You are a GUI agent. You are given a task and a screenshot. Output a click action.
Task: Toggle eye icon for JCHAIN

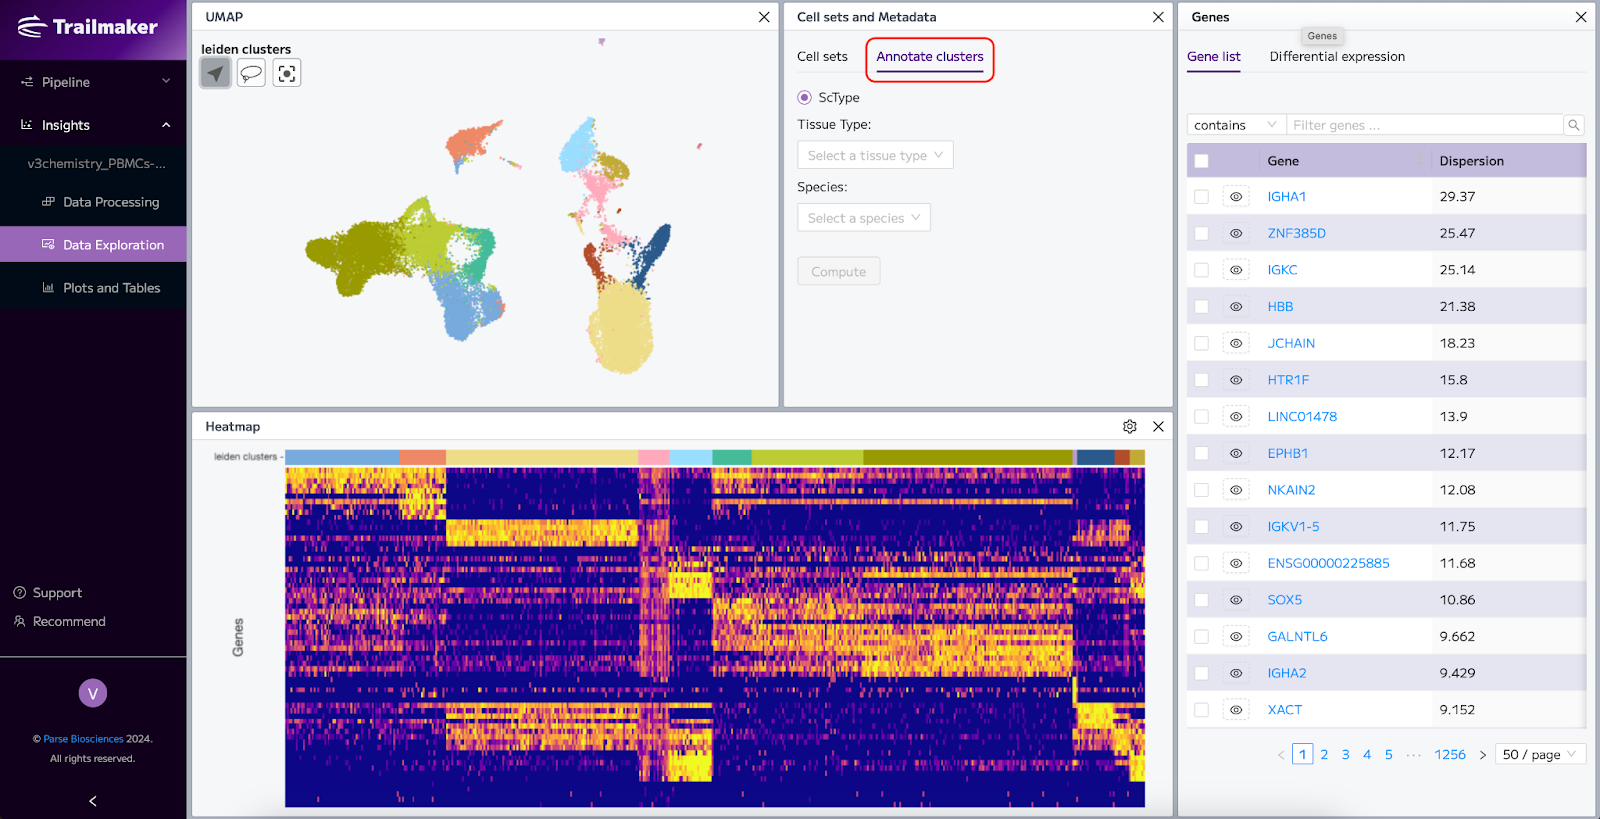tap(1236, 343)
